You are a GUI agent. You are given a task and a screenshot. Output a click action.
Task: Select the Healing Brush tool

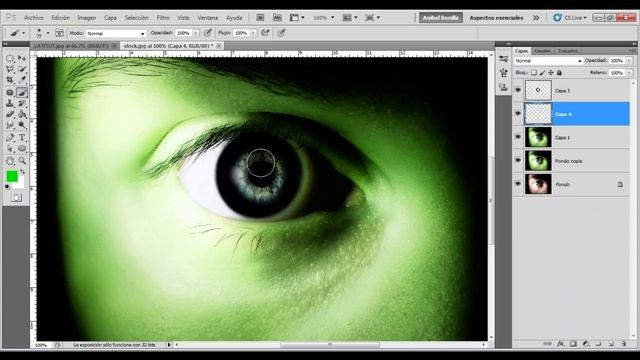tap(10, 93)
